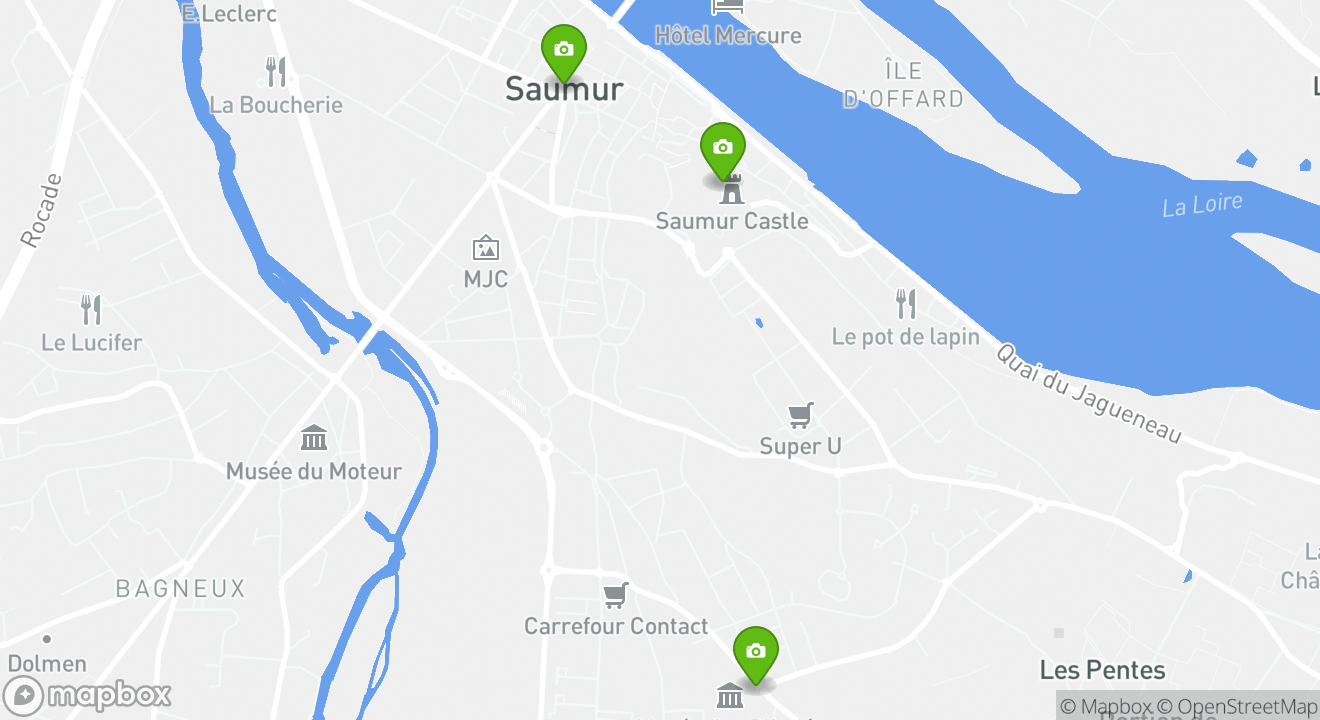Select the Les Pentes place label

[x=1103, y=670]
